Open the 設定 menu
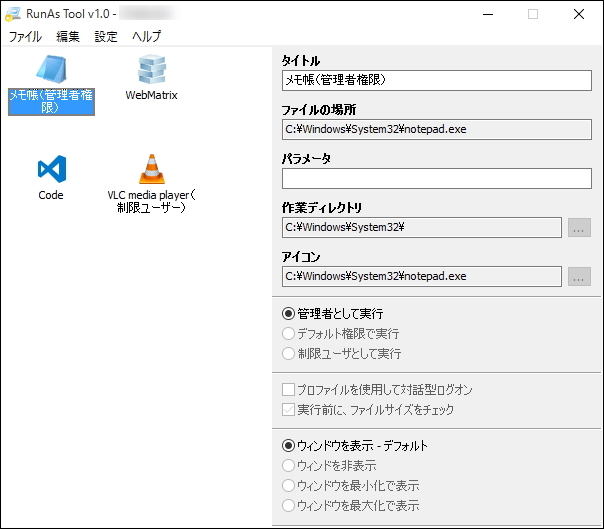Screen dimensions: 604x529 pos(106,37)
